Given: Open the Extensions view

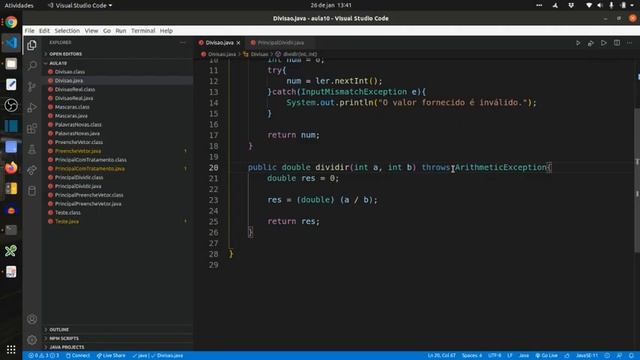Looking at the screenshot, I should click(x=32, y=129).
